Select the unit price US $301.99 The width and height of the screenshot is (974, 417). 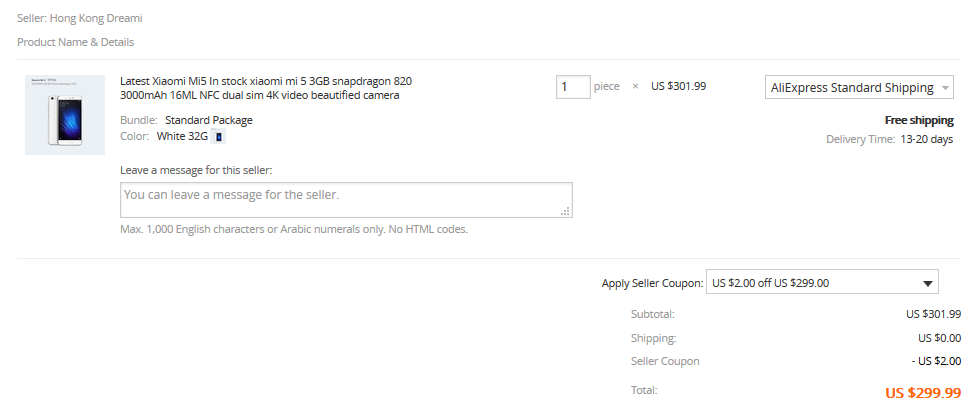[x=678, y=86]
